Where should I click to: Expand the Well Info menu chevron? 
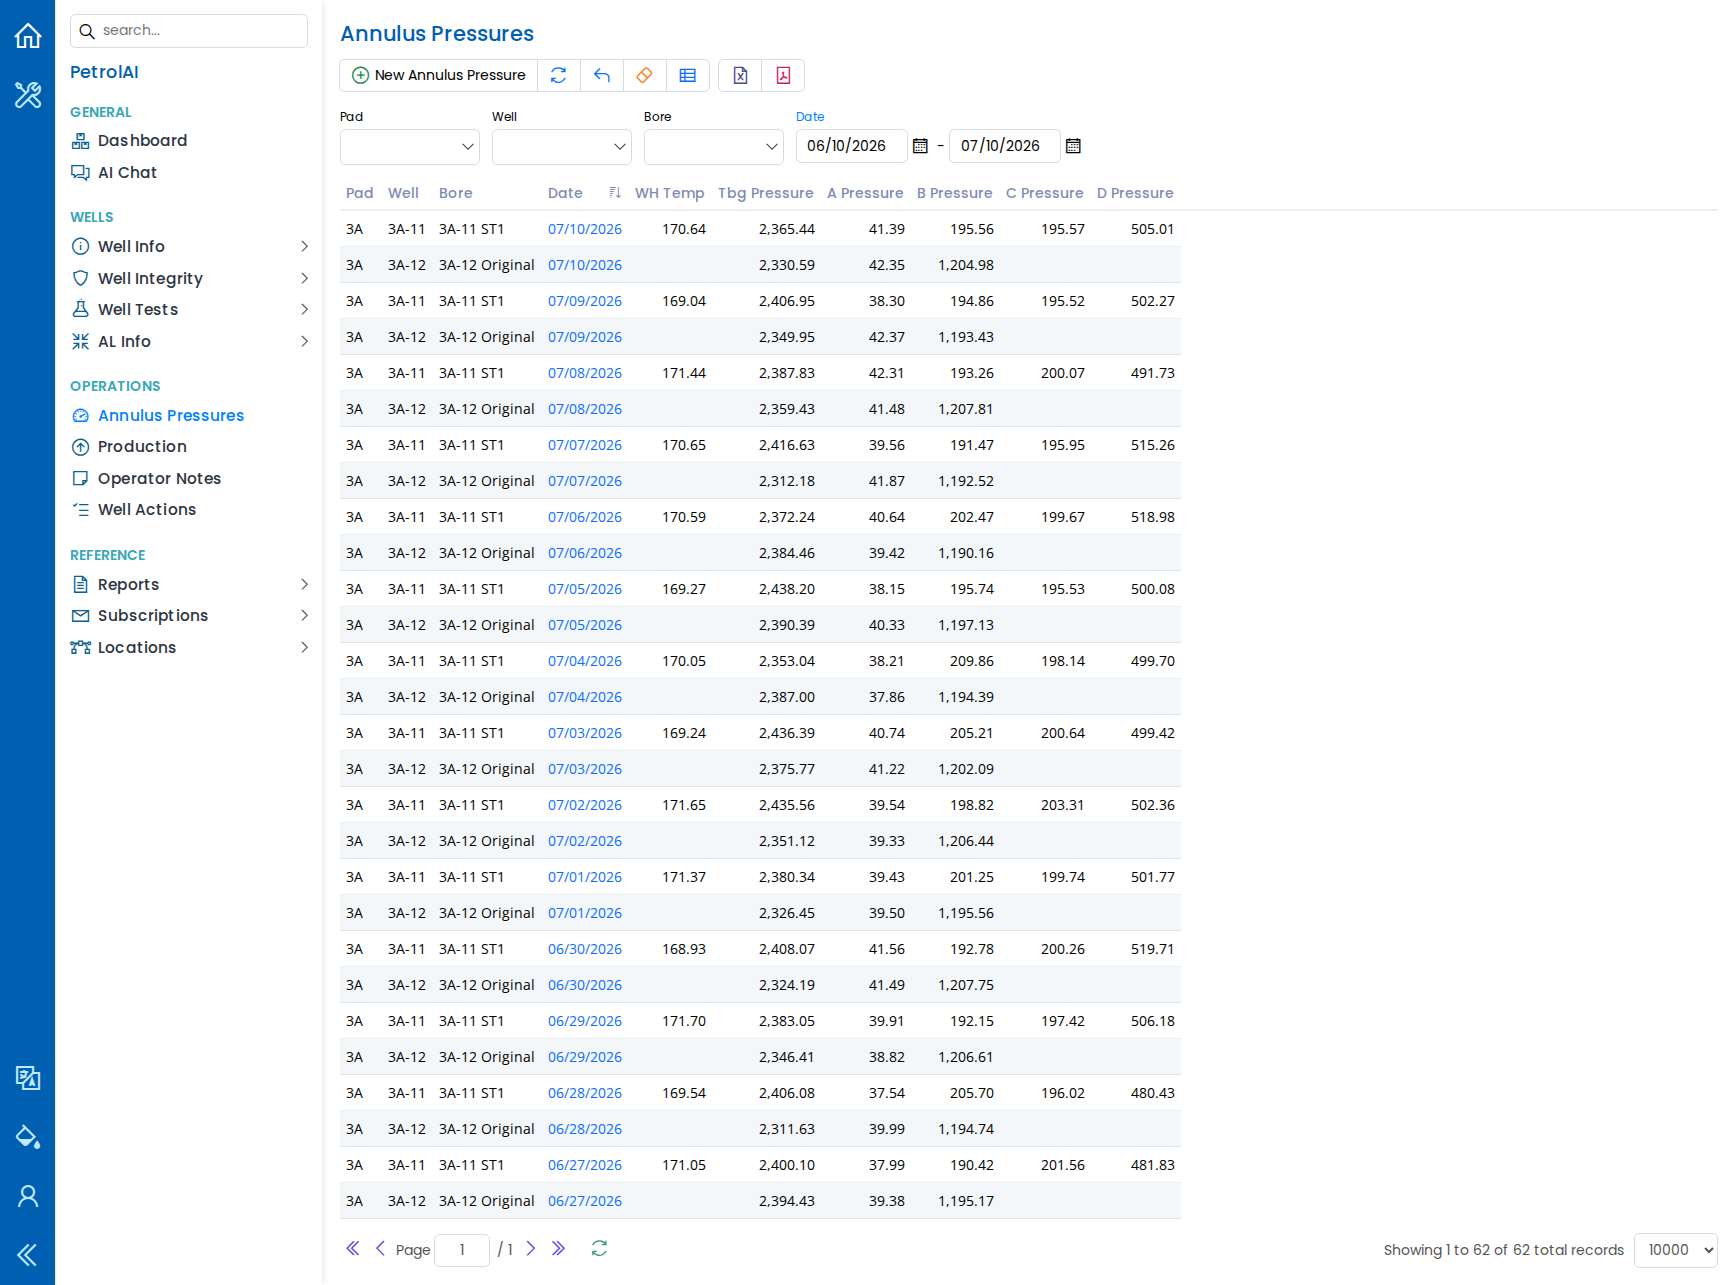304,246
